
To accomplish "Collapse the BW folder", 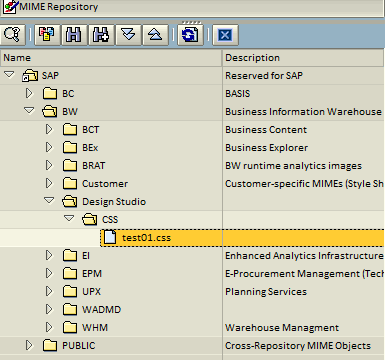I will [x=29, y=111].
